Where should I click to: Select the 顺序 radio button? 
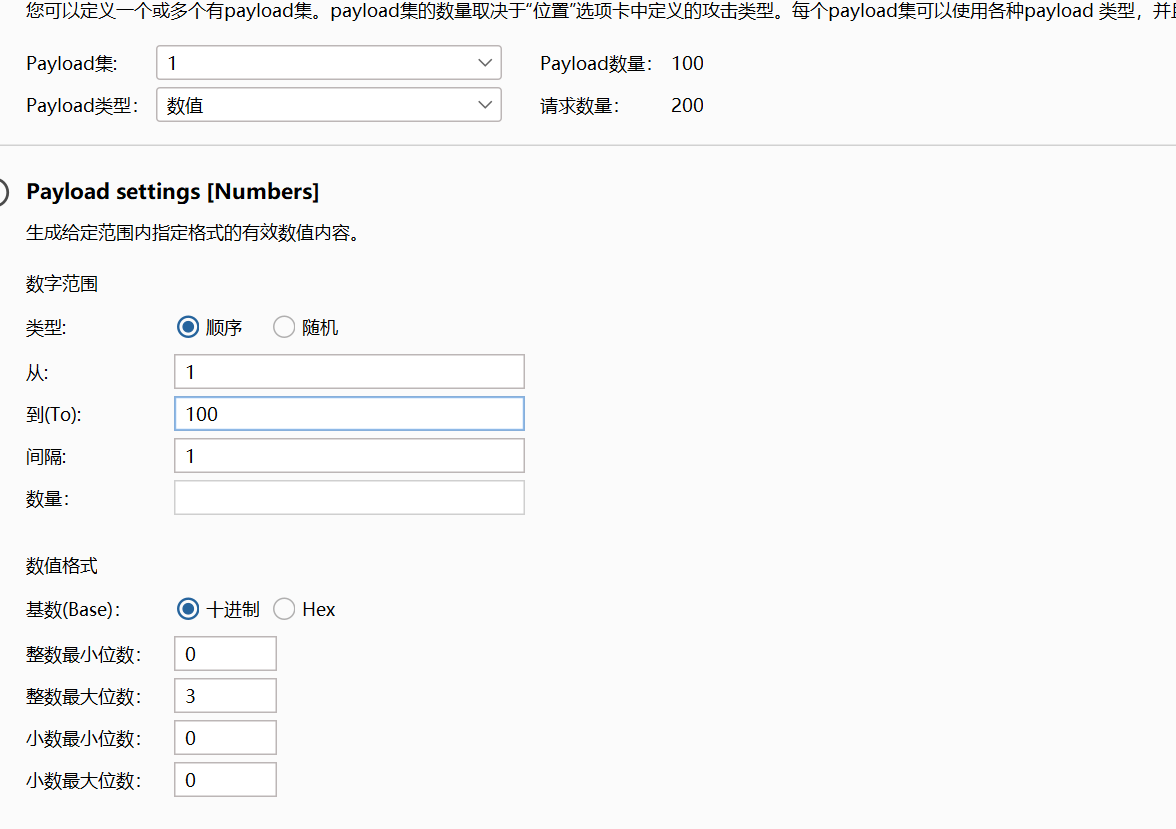(x=188, y=327)
